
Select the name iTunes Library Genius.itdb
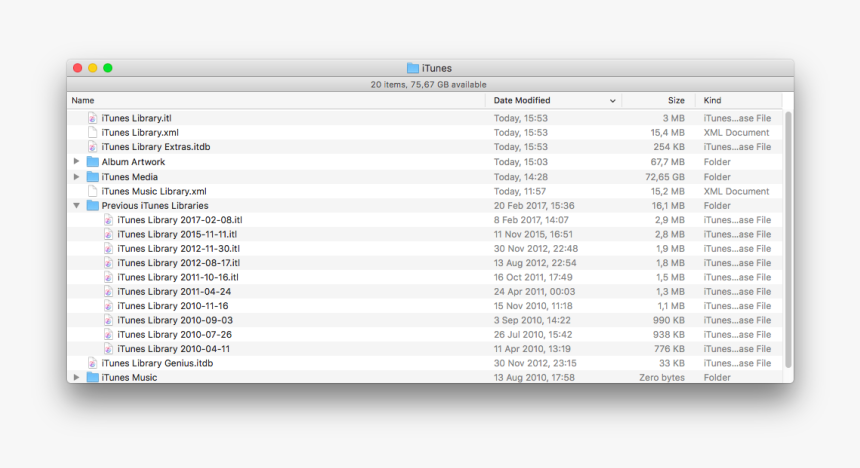coord(157,363)
